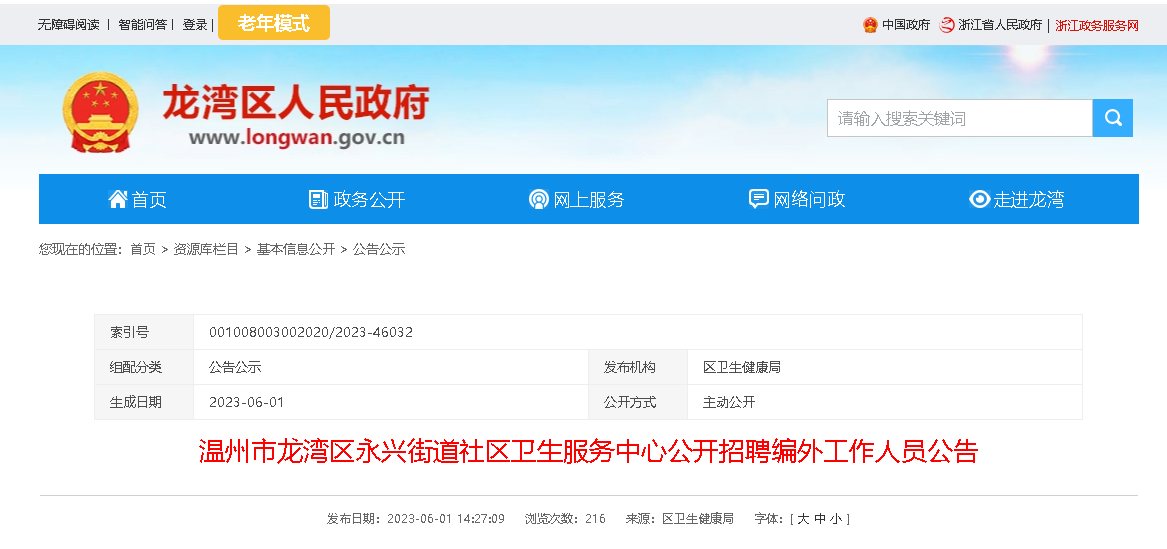Click the 索引号 label cell

144,333
